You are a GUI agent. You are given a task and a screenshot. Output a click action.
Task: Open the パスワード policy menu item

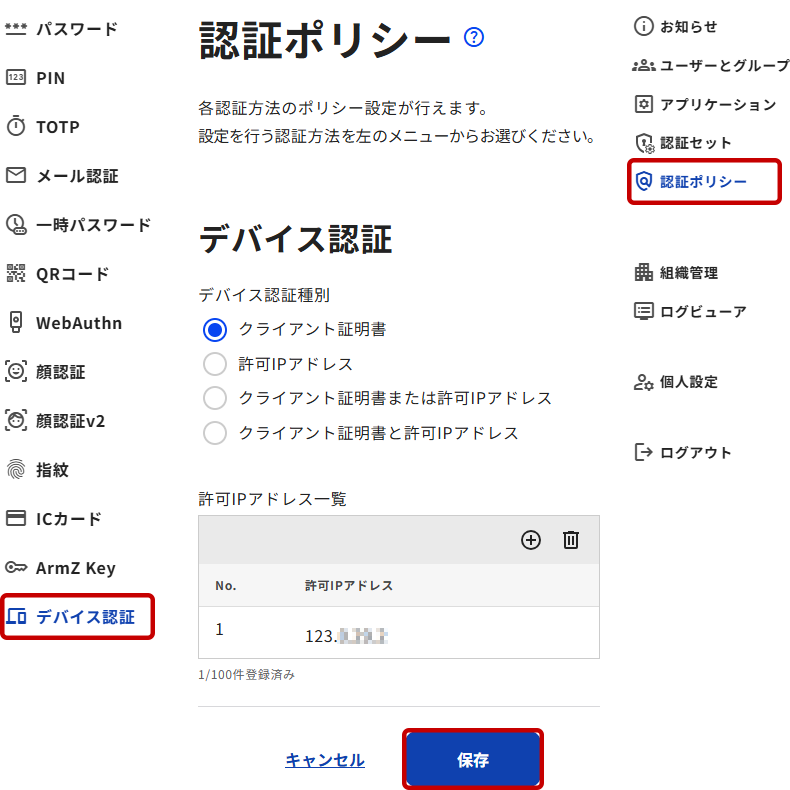[x=76, y=29]
